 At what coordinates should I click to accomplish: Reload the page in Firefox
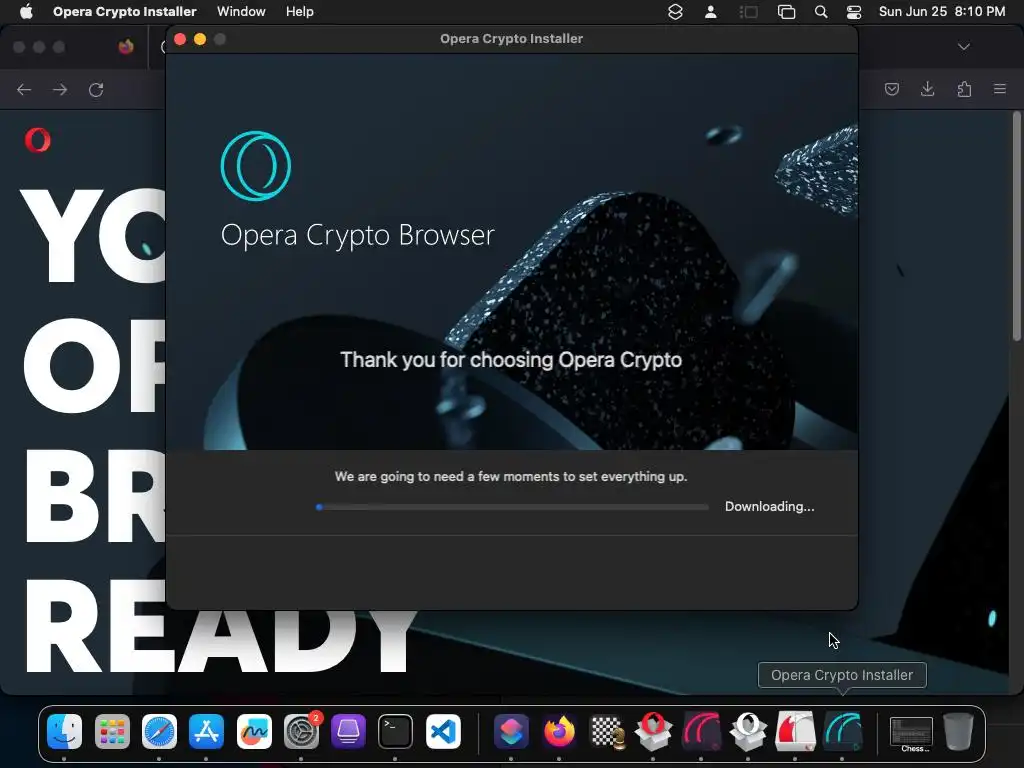(96, 89)
